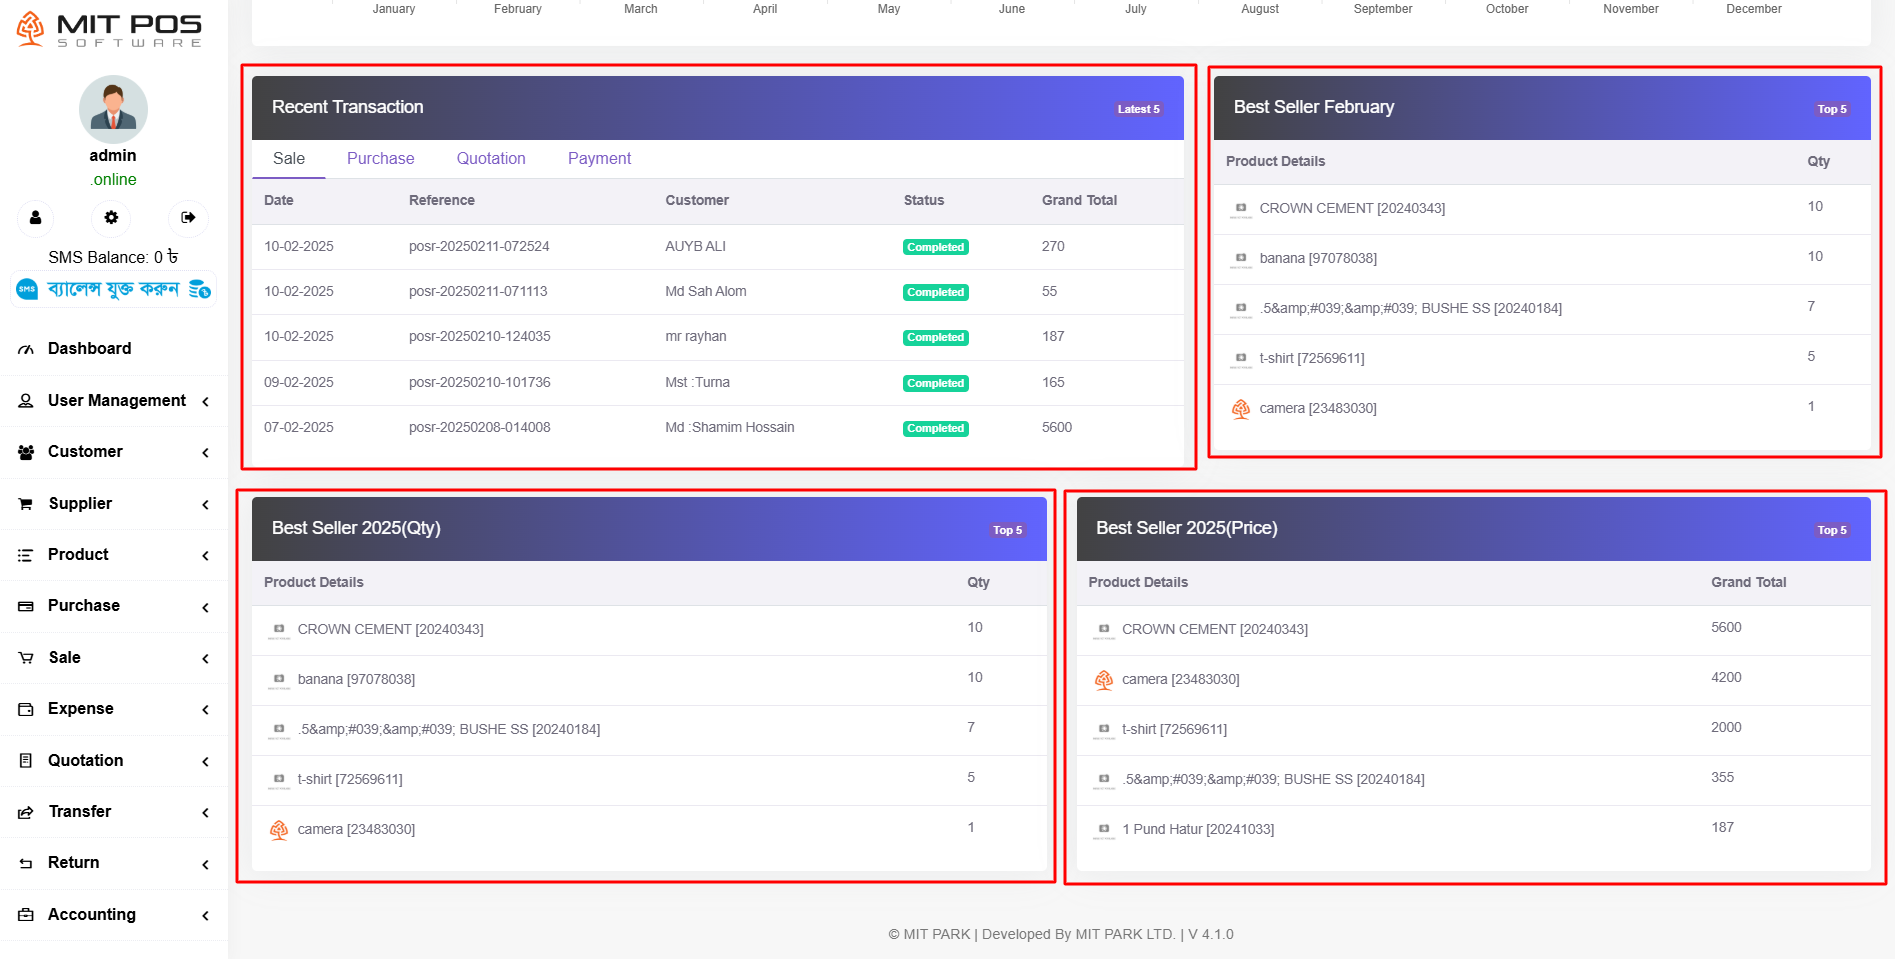This screenshot has width=1895, height=959.
Task: Expand the Transfer sidebar menu
Action: (x=205, y=813)
